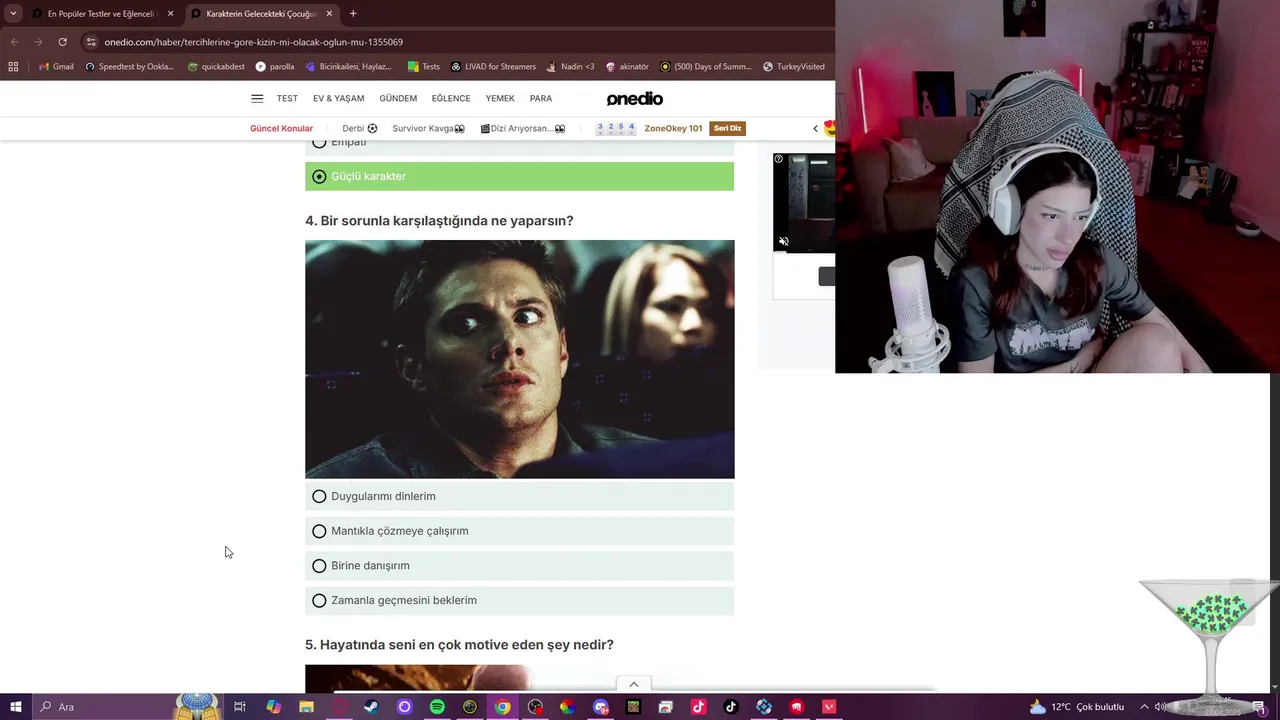Reload the page with refresh icon
The height and width of the screenshot is (720, 1280).
click(x=62, y=42)
